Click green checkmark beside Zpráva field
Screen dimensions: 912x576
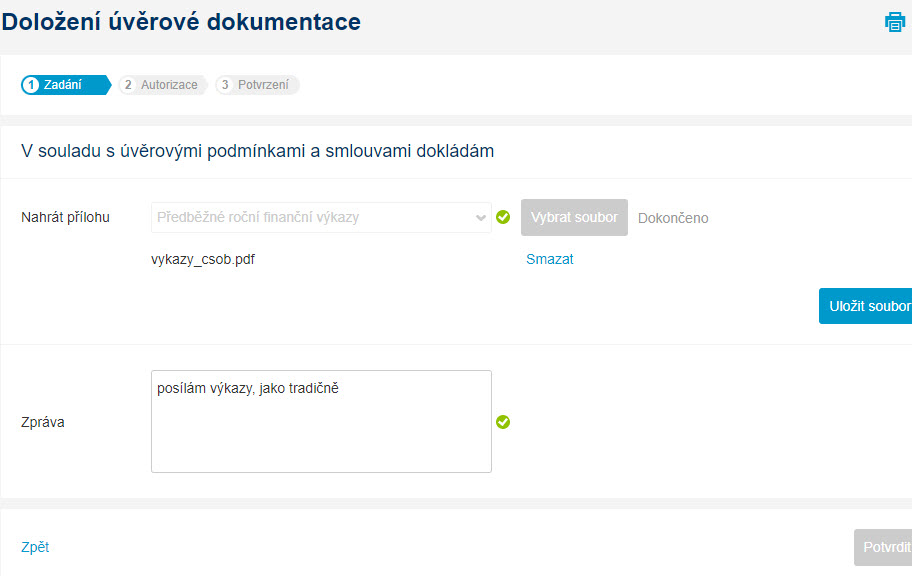[503, 422]
